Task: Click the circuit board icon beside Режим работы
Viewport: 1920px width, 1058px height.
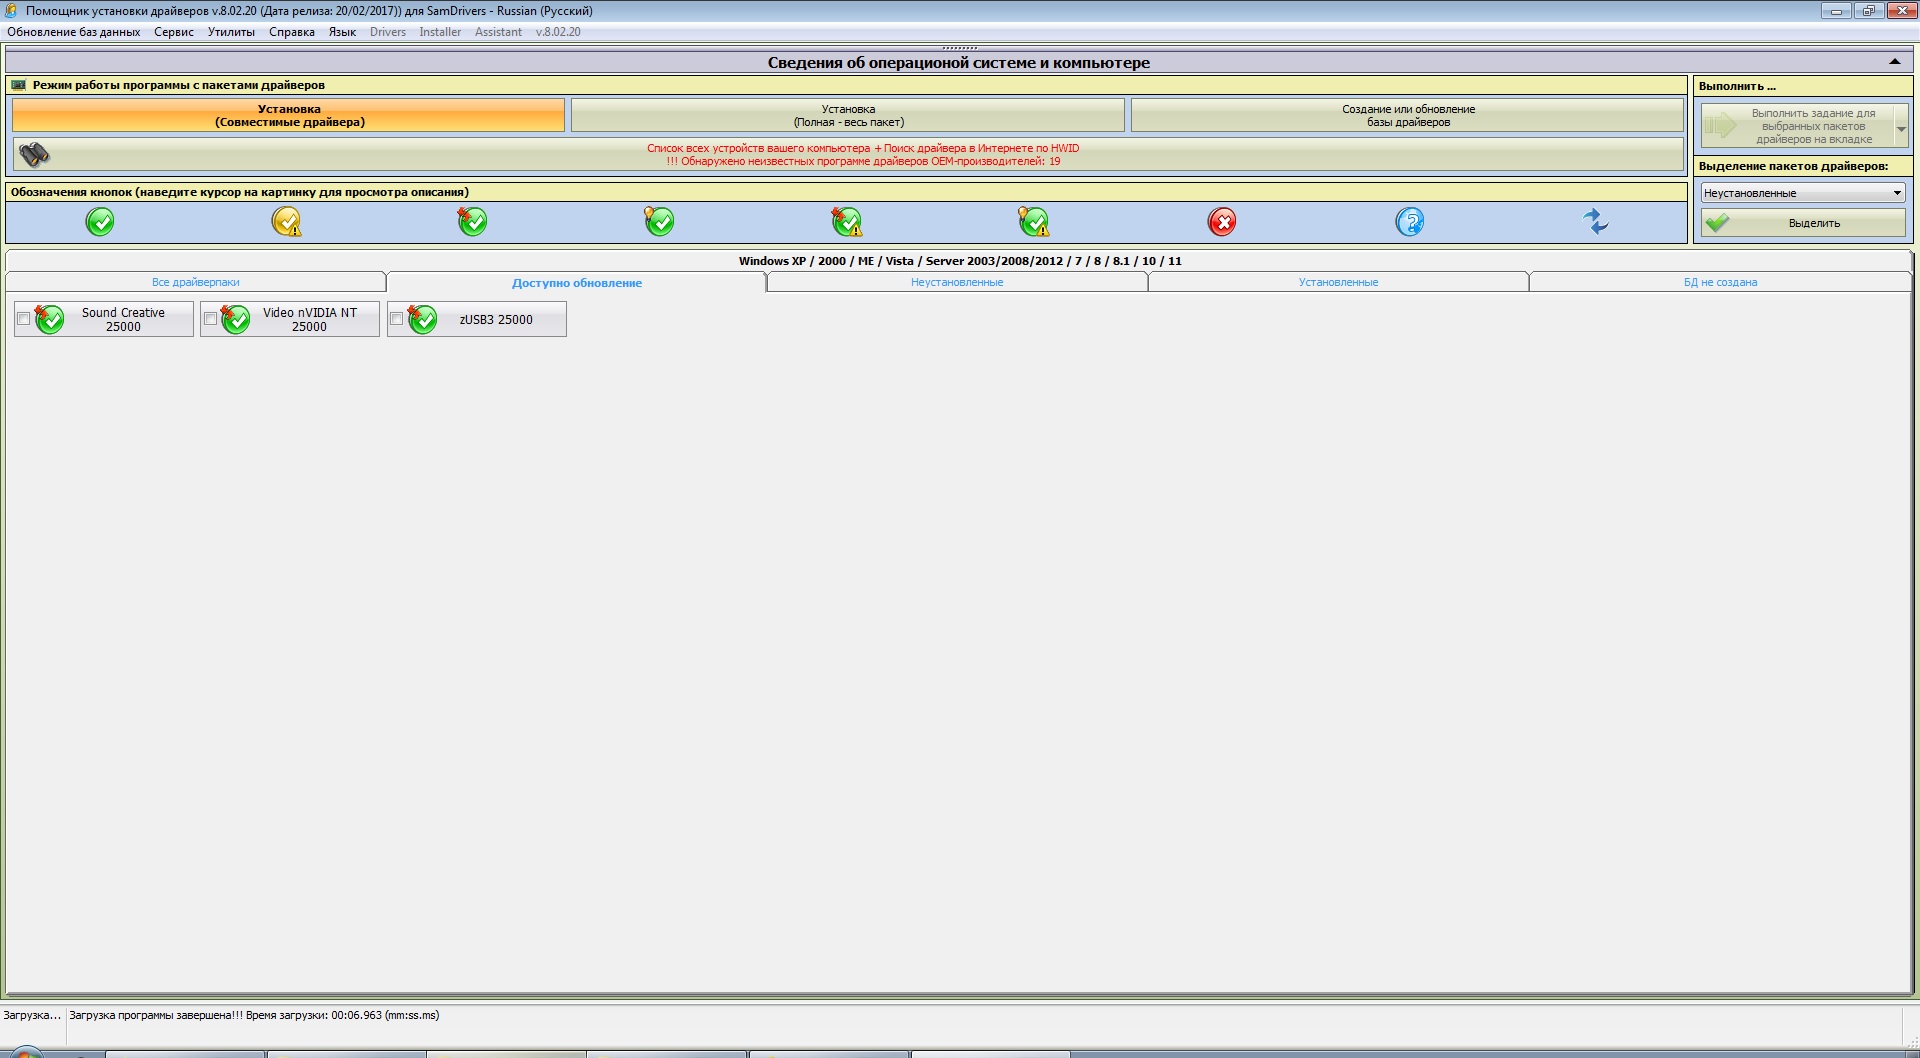Action: (x=18, y=85)
